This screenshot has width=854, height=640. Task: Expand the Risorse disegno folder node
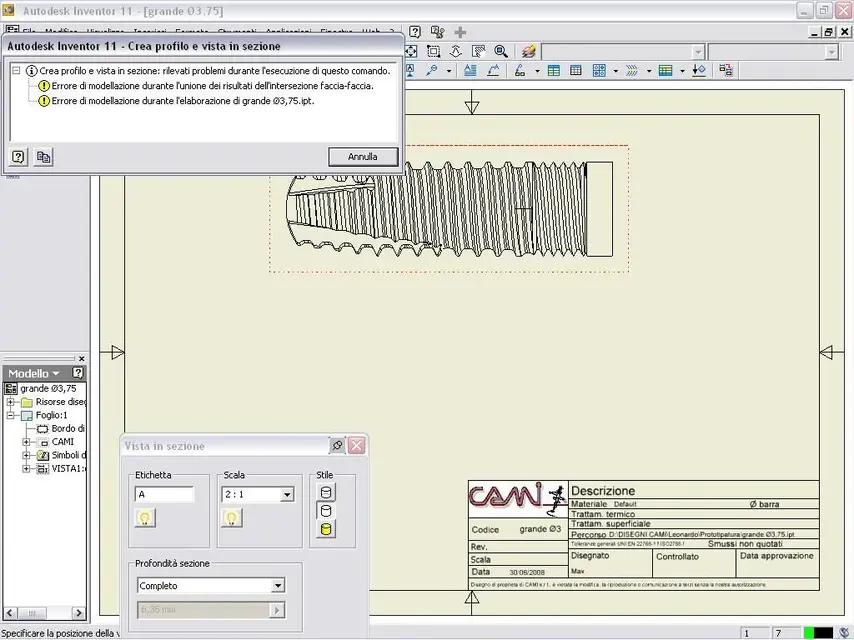click(x=10, y=402)
